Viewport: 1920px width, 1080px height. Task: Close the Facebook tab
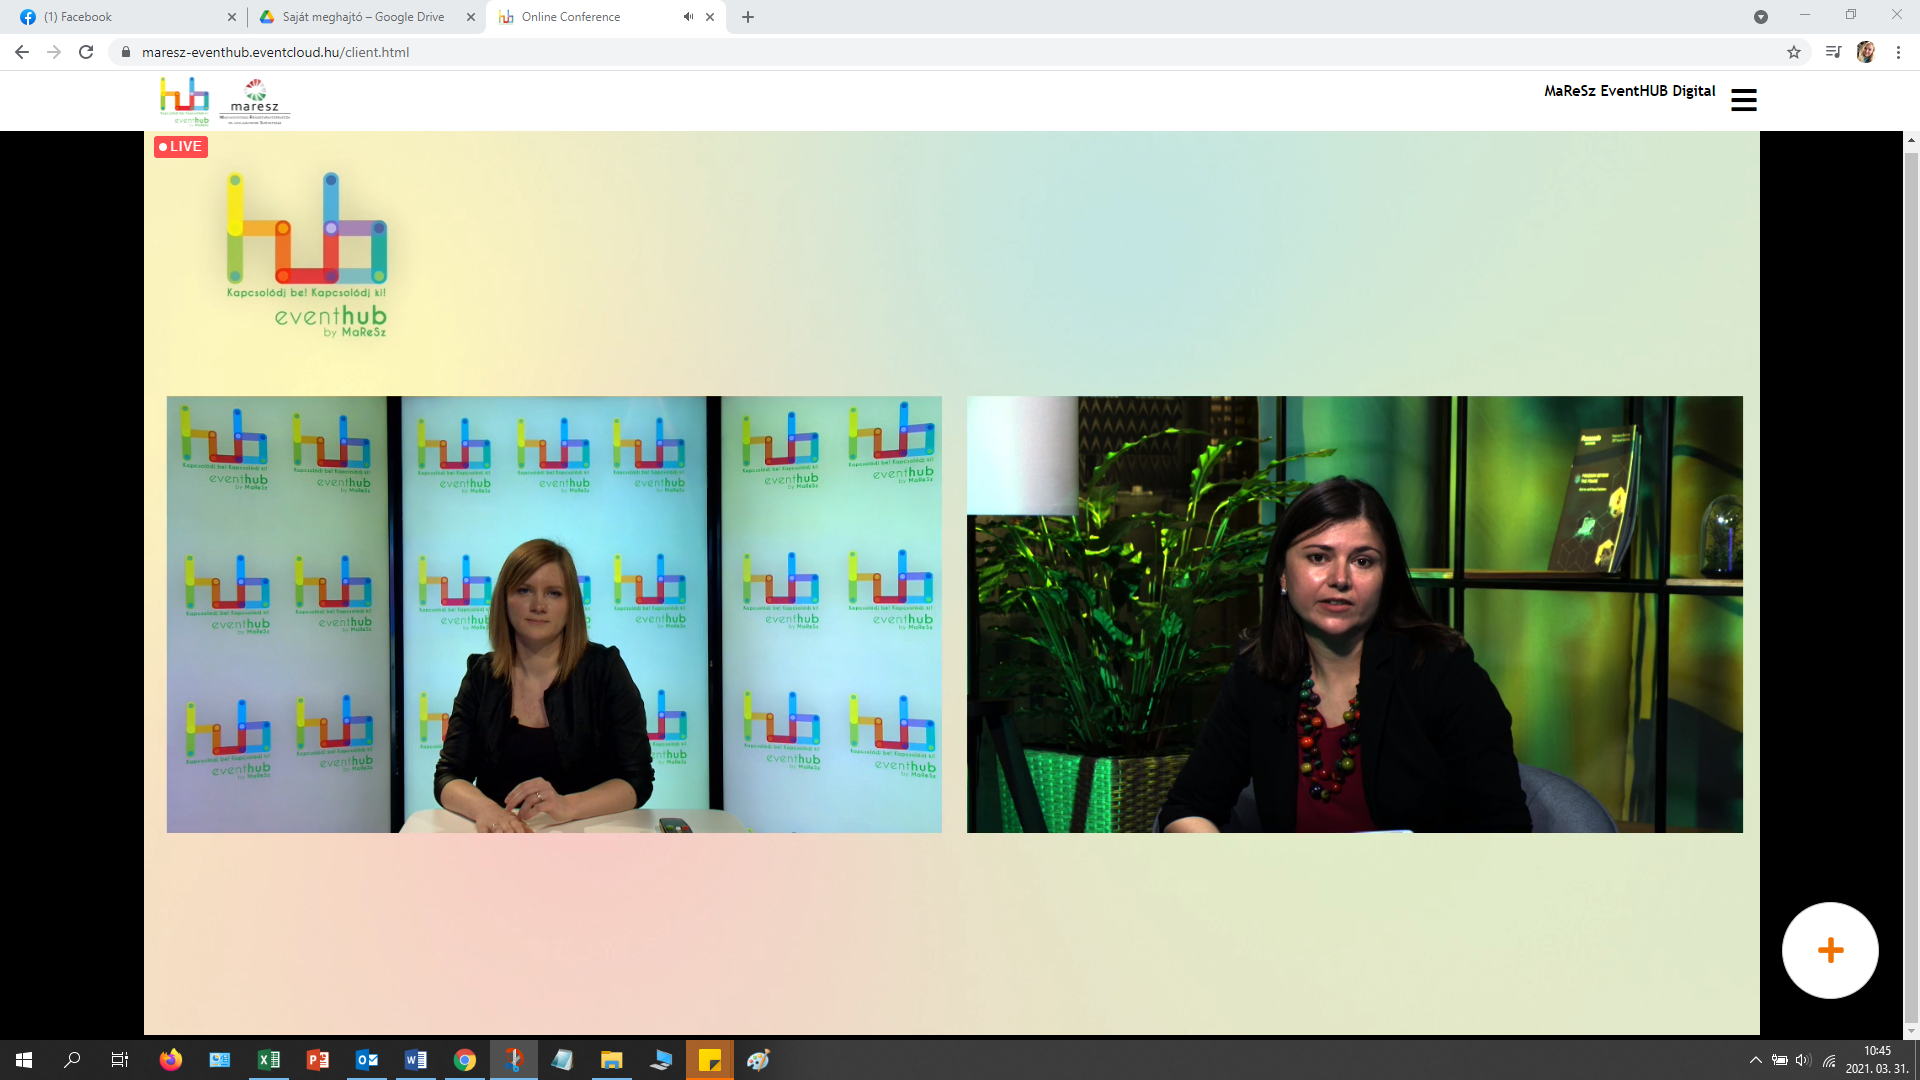tap(232, 17)
